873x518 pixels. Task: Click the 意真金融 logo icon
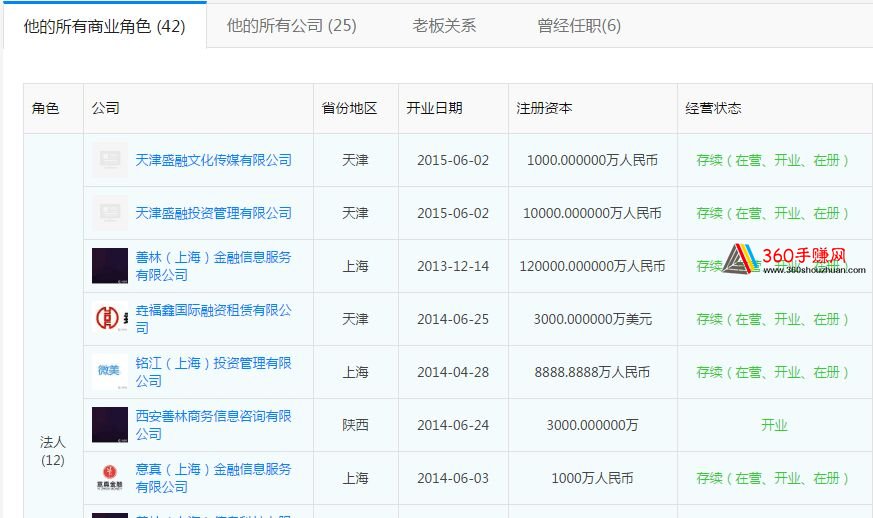(x=110, y=477)
